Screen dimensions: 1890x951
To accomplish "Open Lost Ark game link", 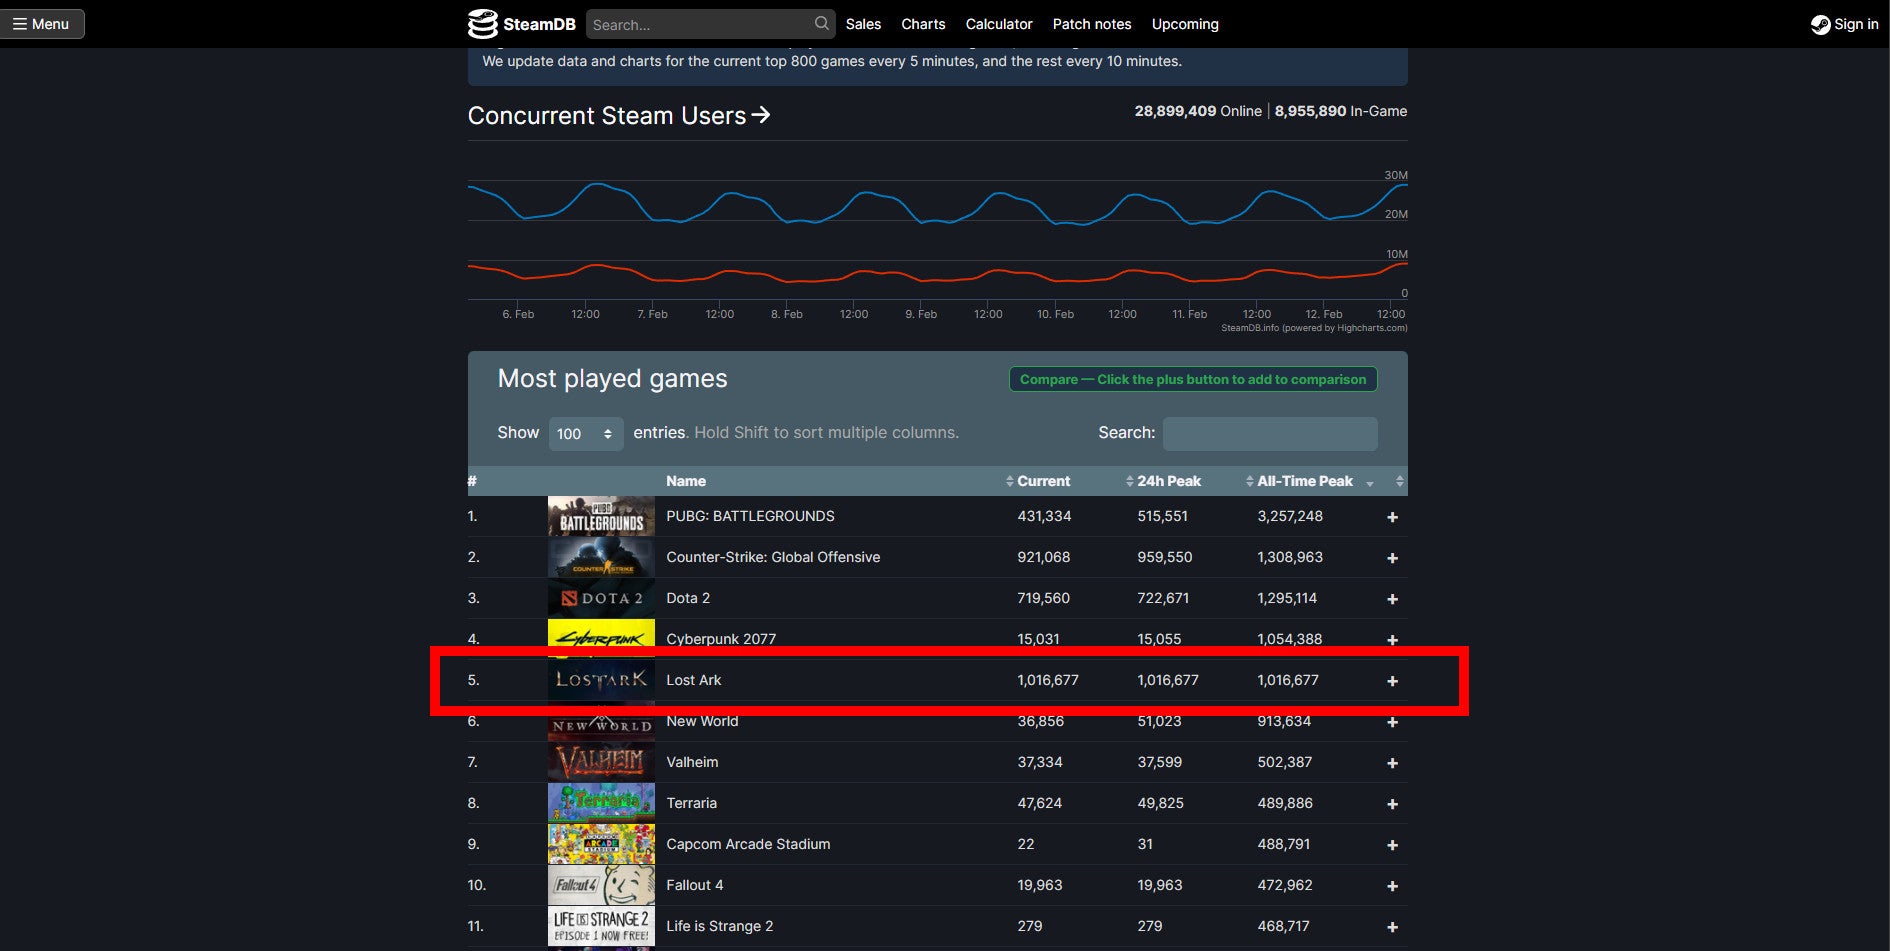I will point(694,680).
